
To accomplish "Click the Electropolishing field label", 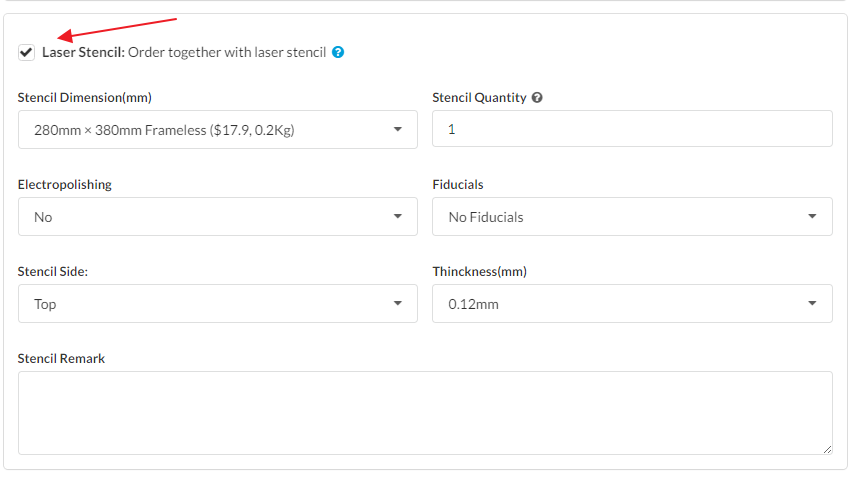I will tap(65, 185).
